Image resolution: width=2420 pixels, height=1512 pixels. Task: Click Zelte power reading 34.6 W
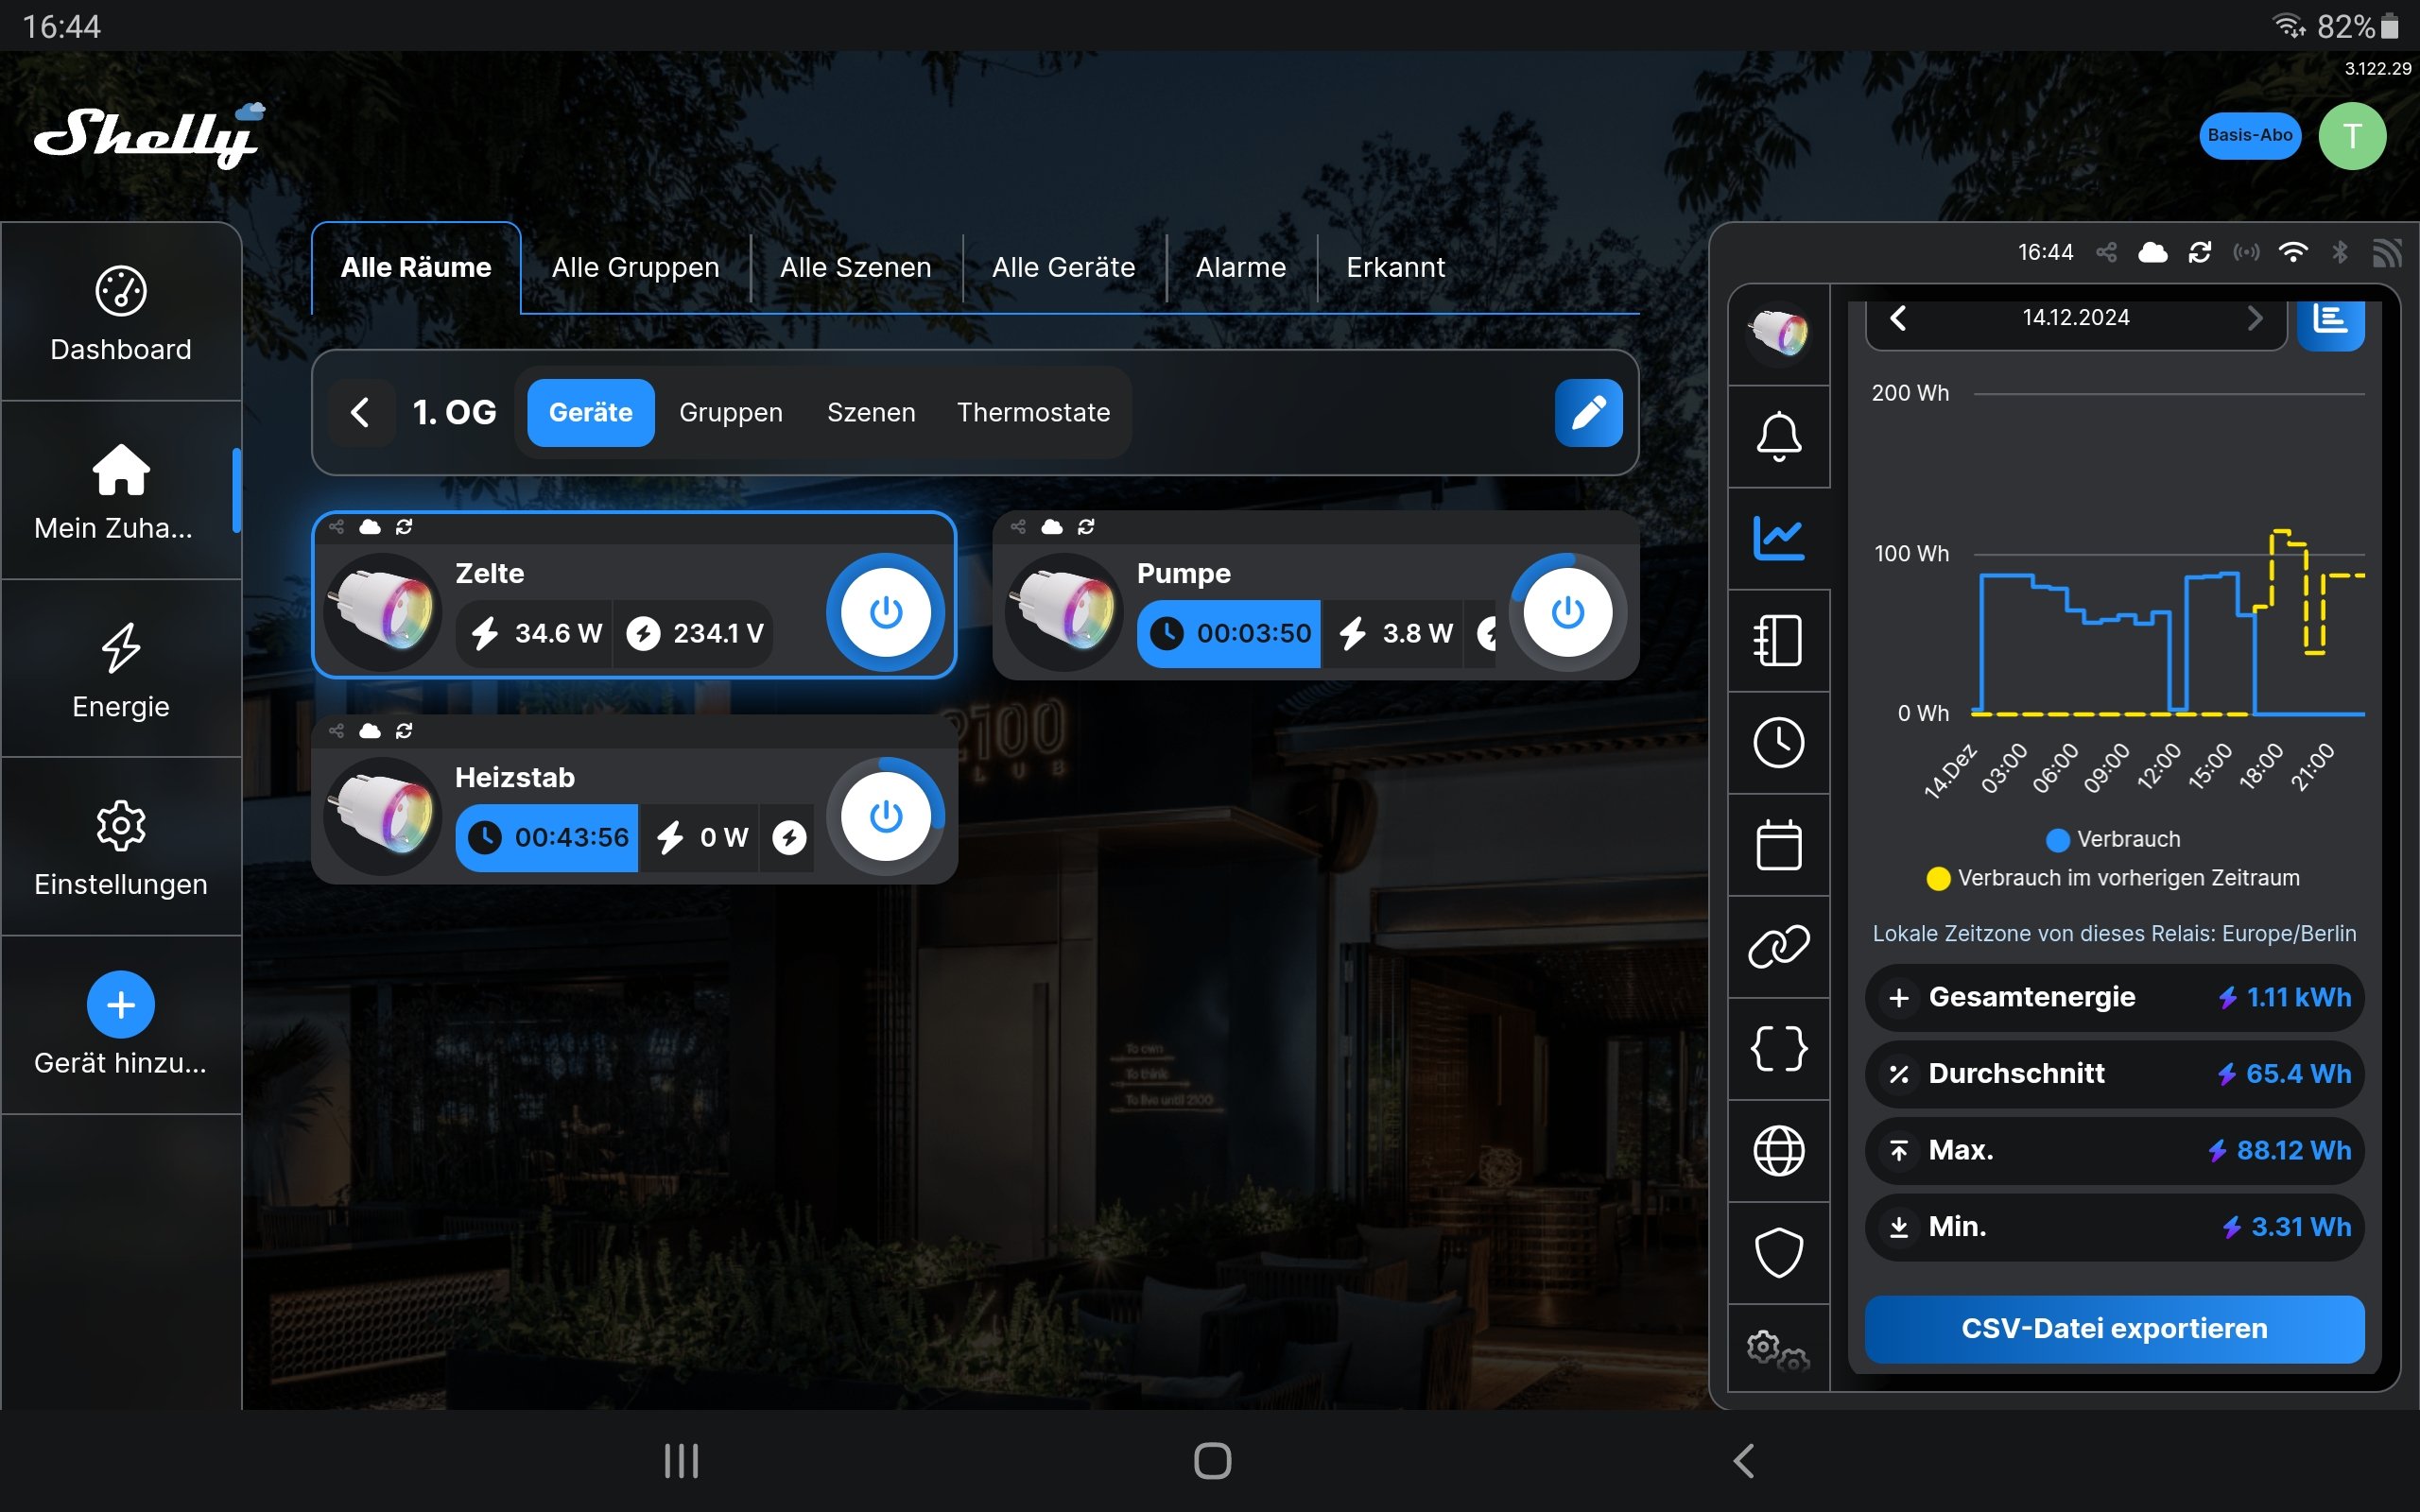click(535, 633)
